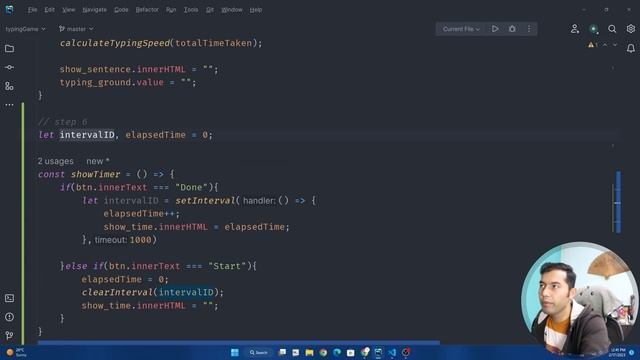Viewport: 640px width, 360px height.
Task: Open Visual Studio Code from the taskbar
Action: (x=392, y=352)
